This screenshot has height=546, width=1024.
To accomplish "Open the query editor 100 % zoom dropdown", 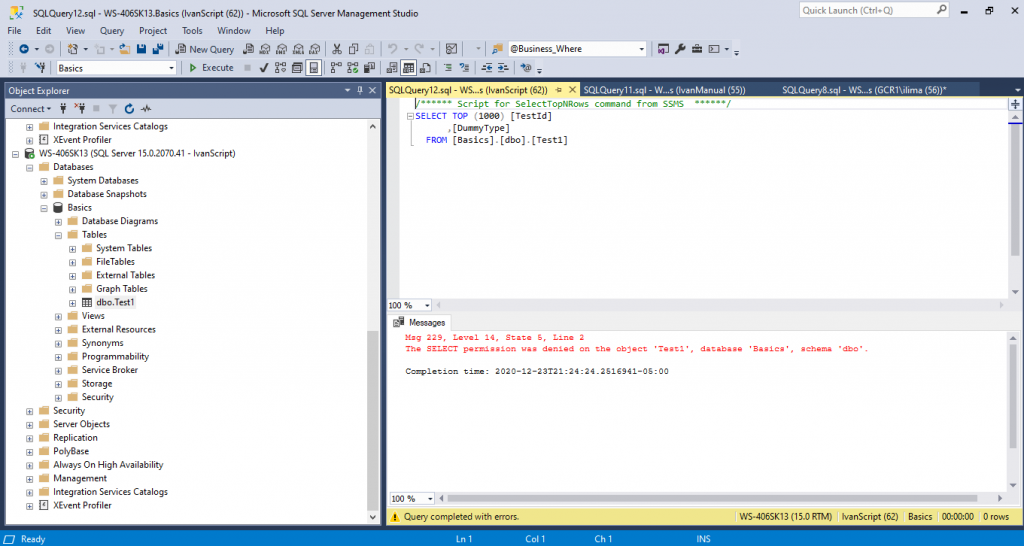I will [x=427, y=305].
